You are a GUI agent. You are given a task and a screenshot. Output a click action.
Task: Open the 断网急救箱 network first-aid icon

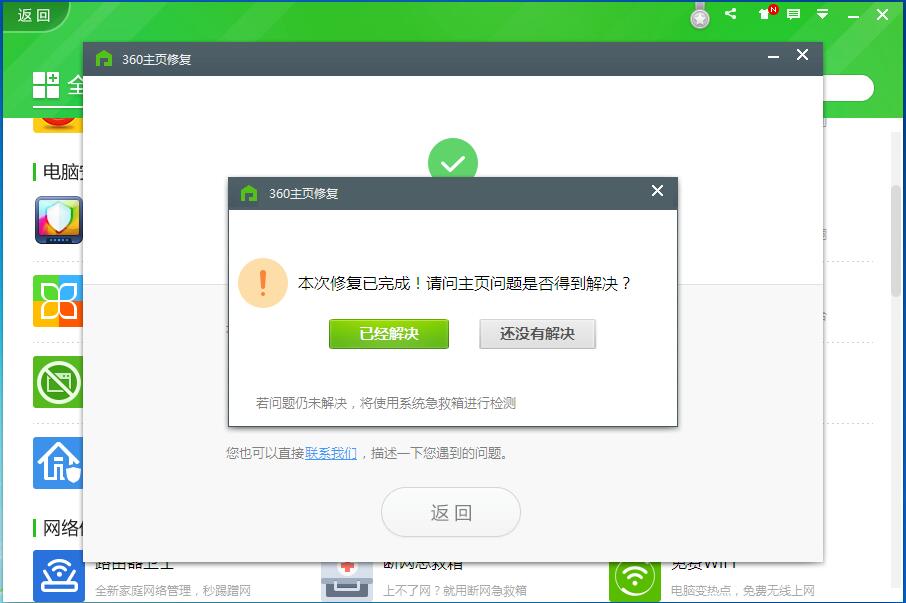pos(346,577)
